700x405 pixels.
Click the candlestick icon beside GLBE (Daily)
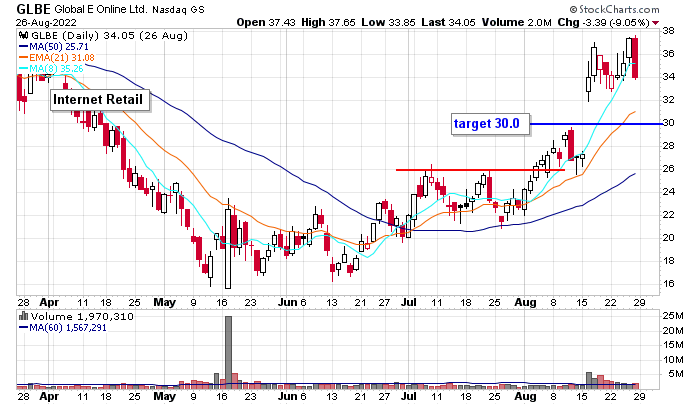(x=23, y=36)
